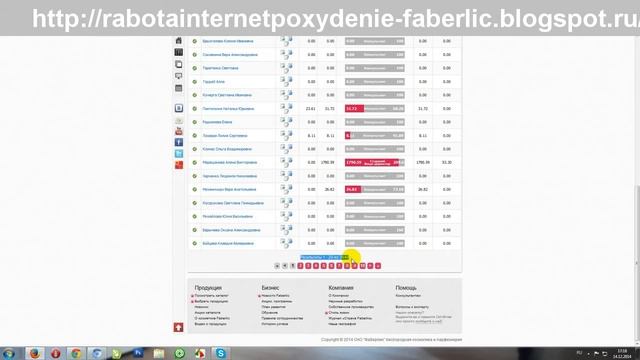This screenshot has height=360, width=640.
Task: Click the browser vertical scrollbar
Action: [637, 262]
